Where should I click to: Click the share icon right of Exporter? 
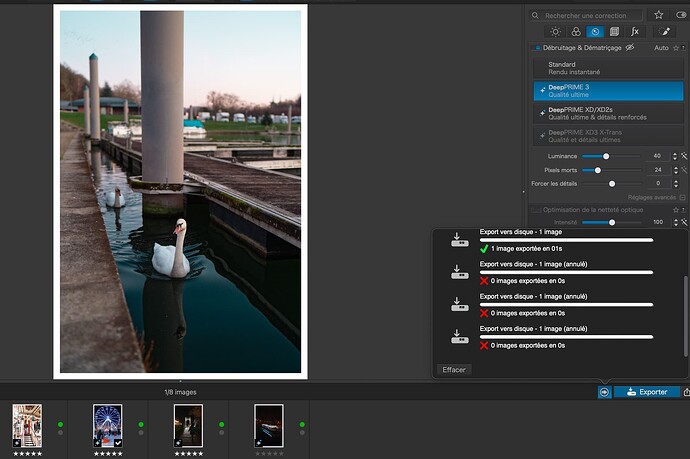click(685, 392)
